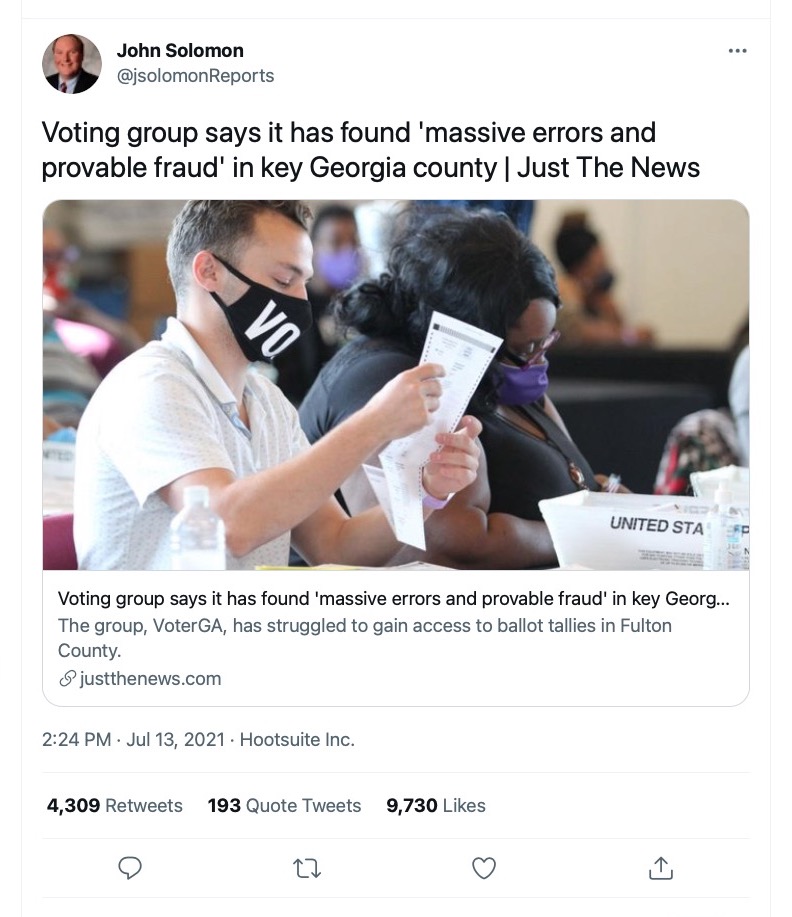This screenshot has height=917, width=792.
Task: Open the ballot counting article image
Action: (x=396, y=385)
